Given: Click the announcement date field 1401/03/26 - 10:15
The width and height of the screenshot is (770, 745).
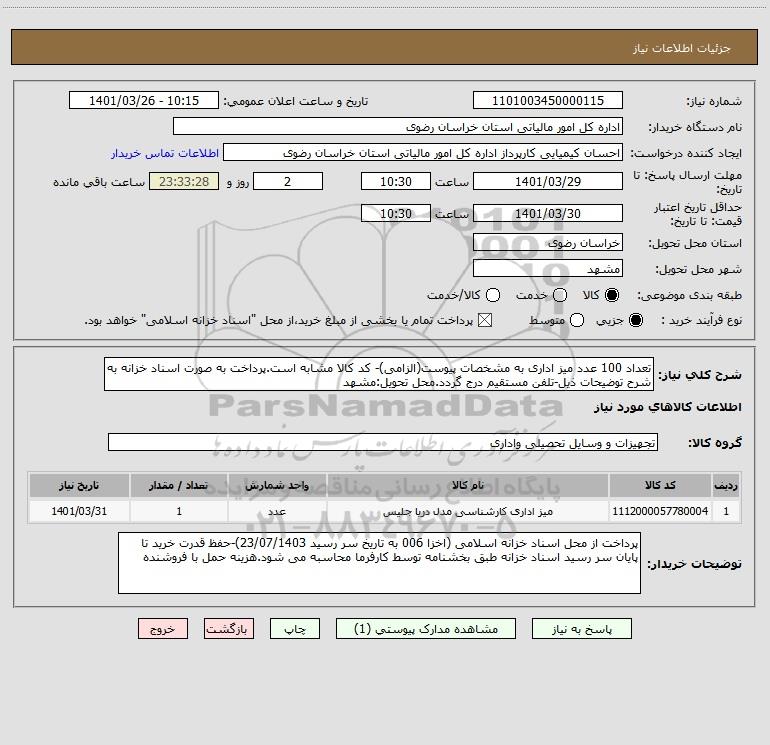Looking at the screenshot, I should tap(144, 101).
